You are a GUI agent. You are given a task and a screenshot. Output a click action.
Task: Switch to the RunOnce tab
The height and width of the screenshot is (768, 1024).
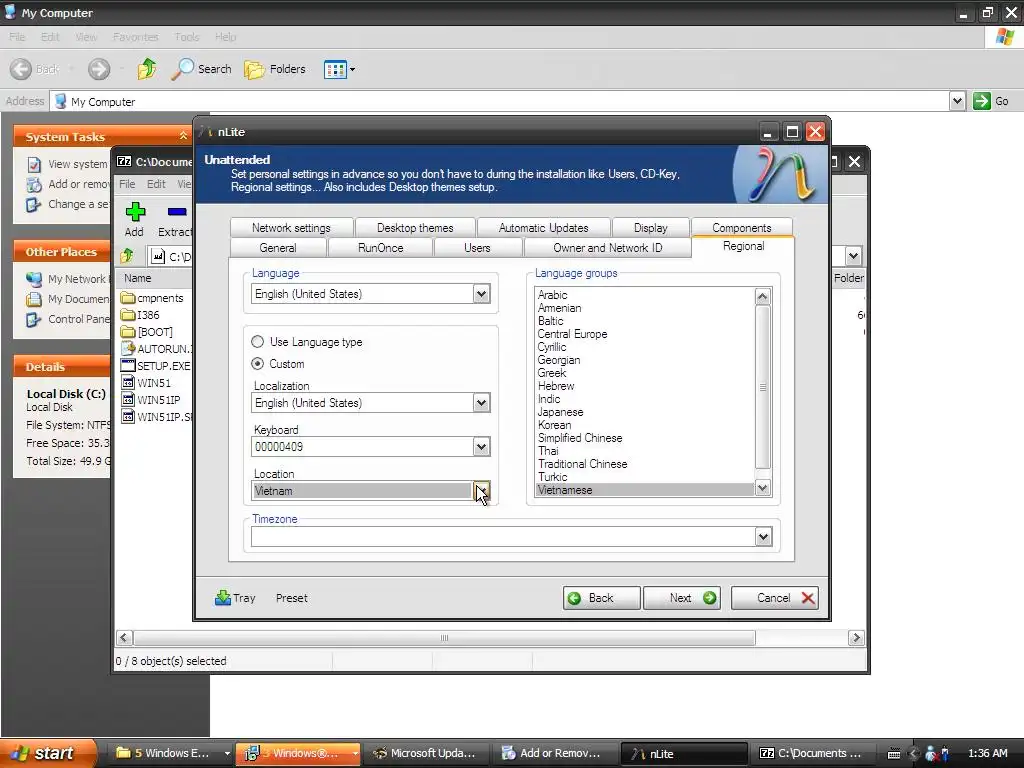[x=381, y=248]
